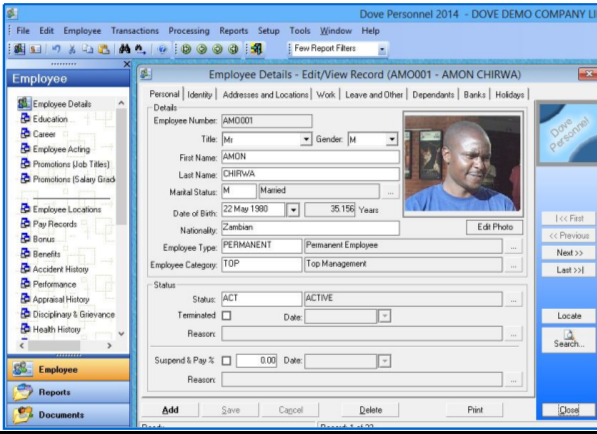The width and height of the screenshot is (597, 434).
Task: Switch to the Dependants tab
Action: pyautogui.click(x=433, y=95)
